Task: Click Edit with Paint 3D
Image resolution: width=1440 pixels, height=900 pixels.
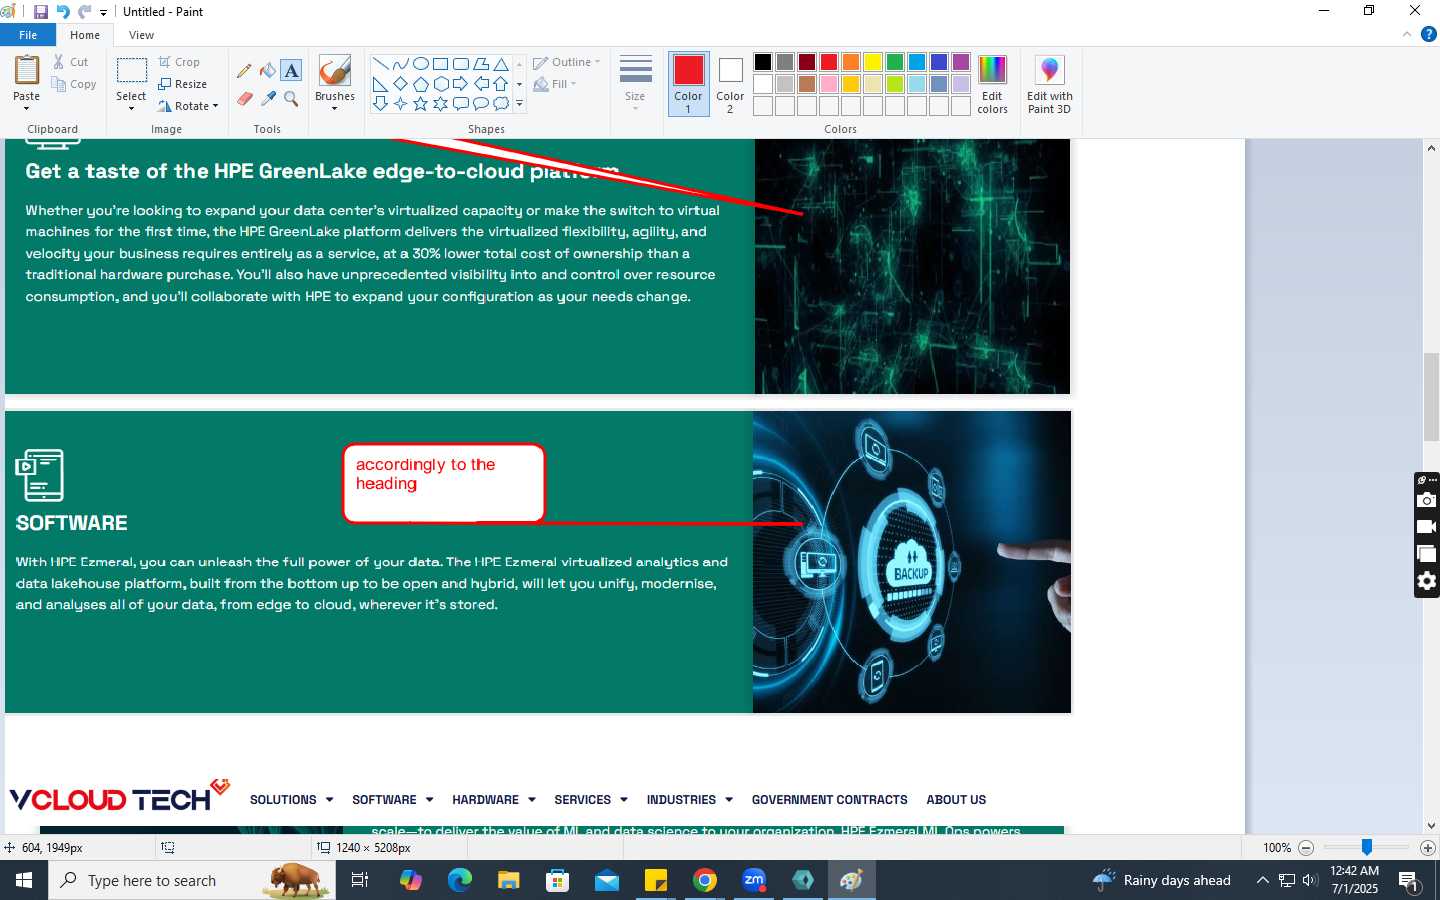Action: point(1049,85)
